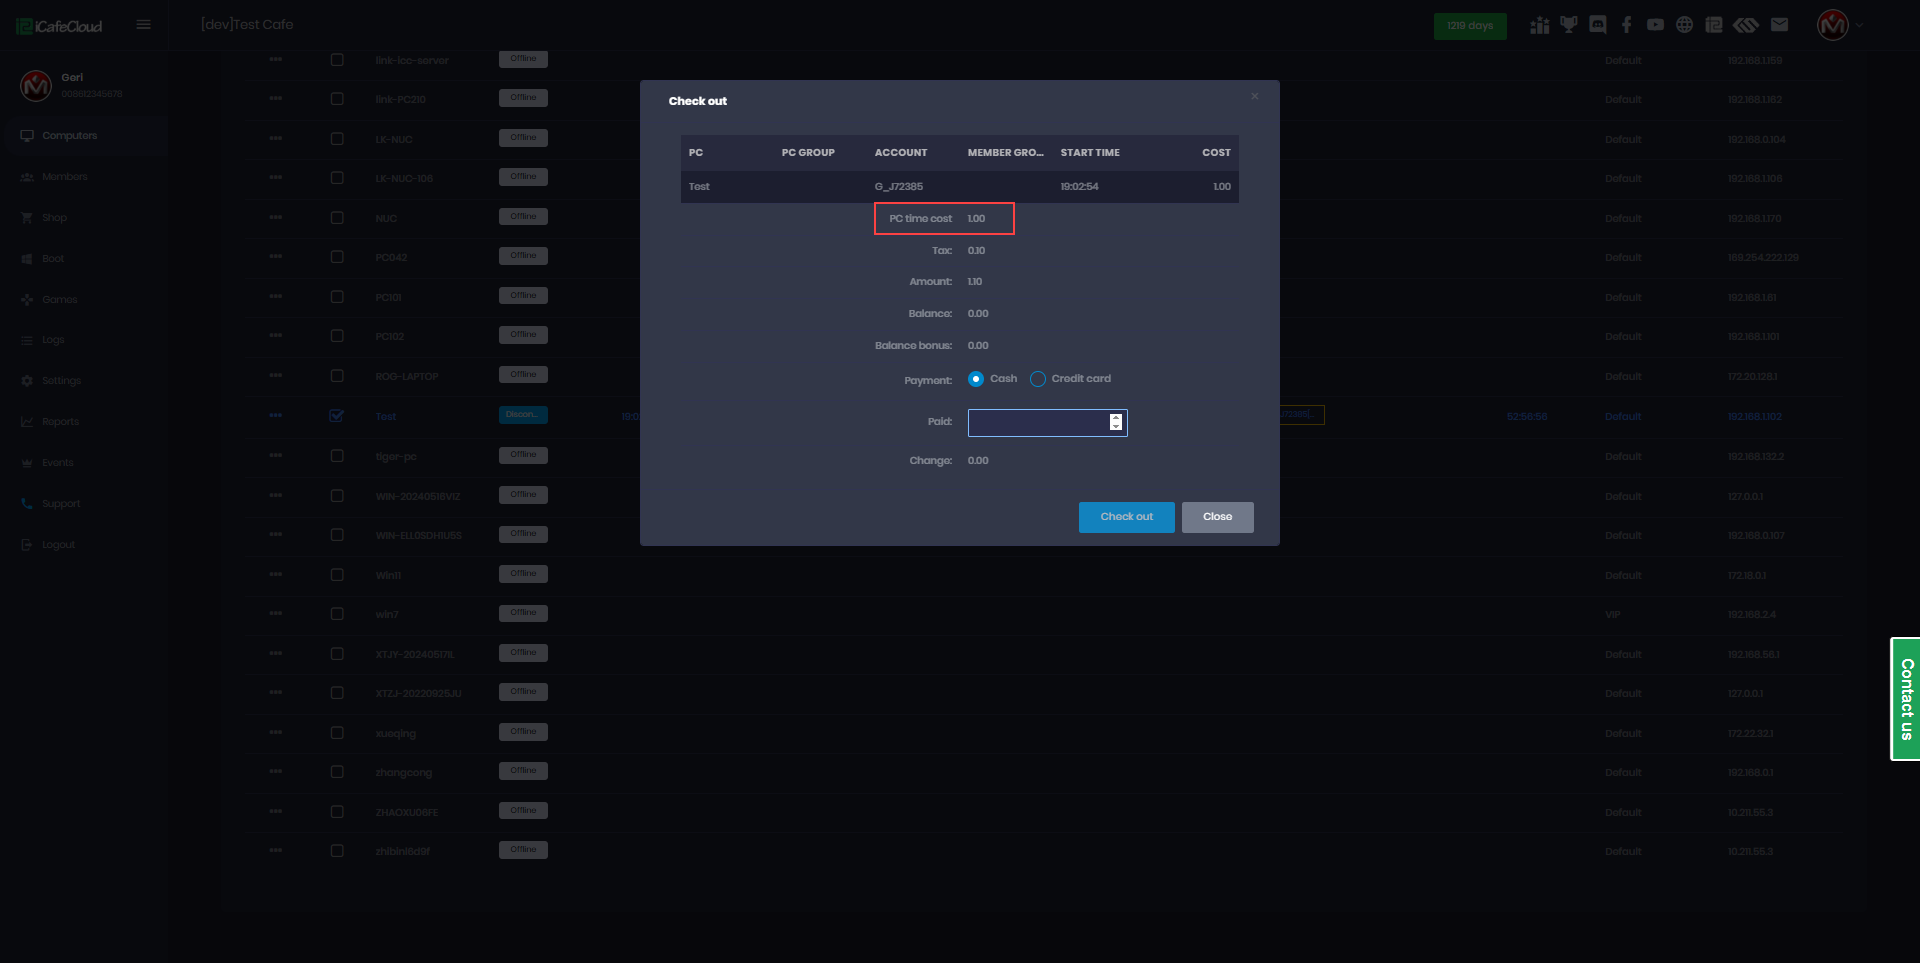Select Credit card payment option
The width and height of the screenshot is (1920, 963).
click(1038, 379)
